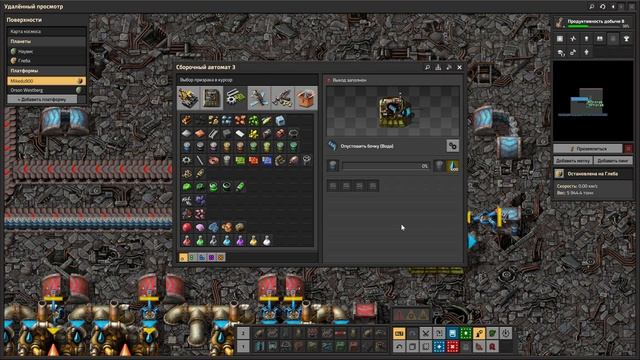This screenshot has width=640, height=360.
Task: Choose the green electronic circuit recipe
Action: point(240,160)
